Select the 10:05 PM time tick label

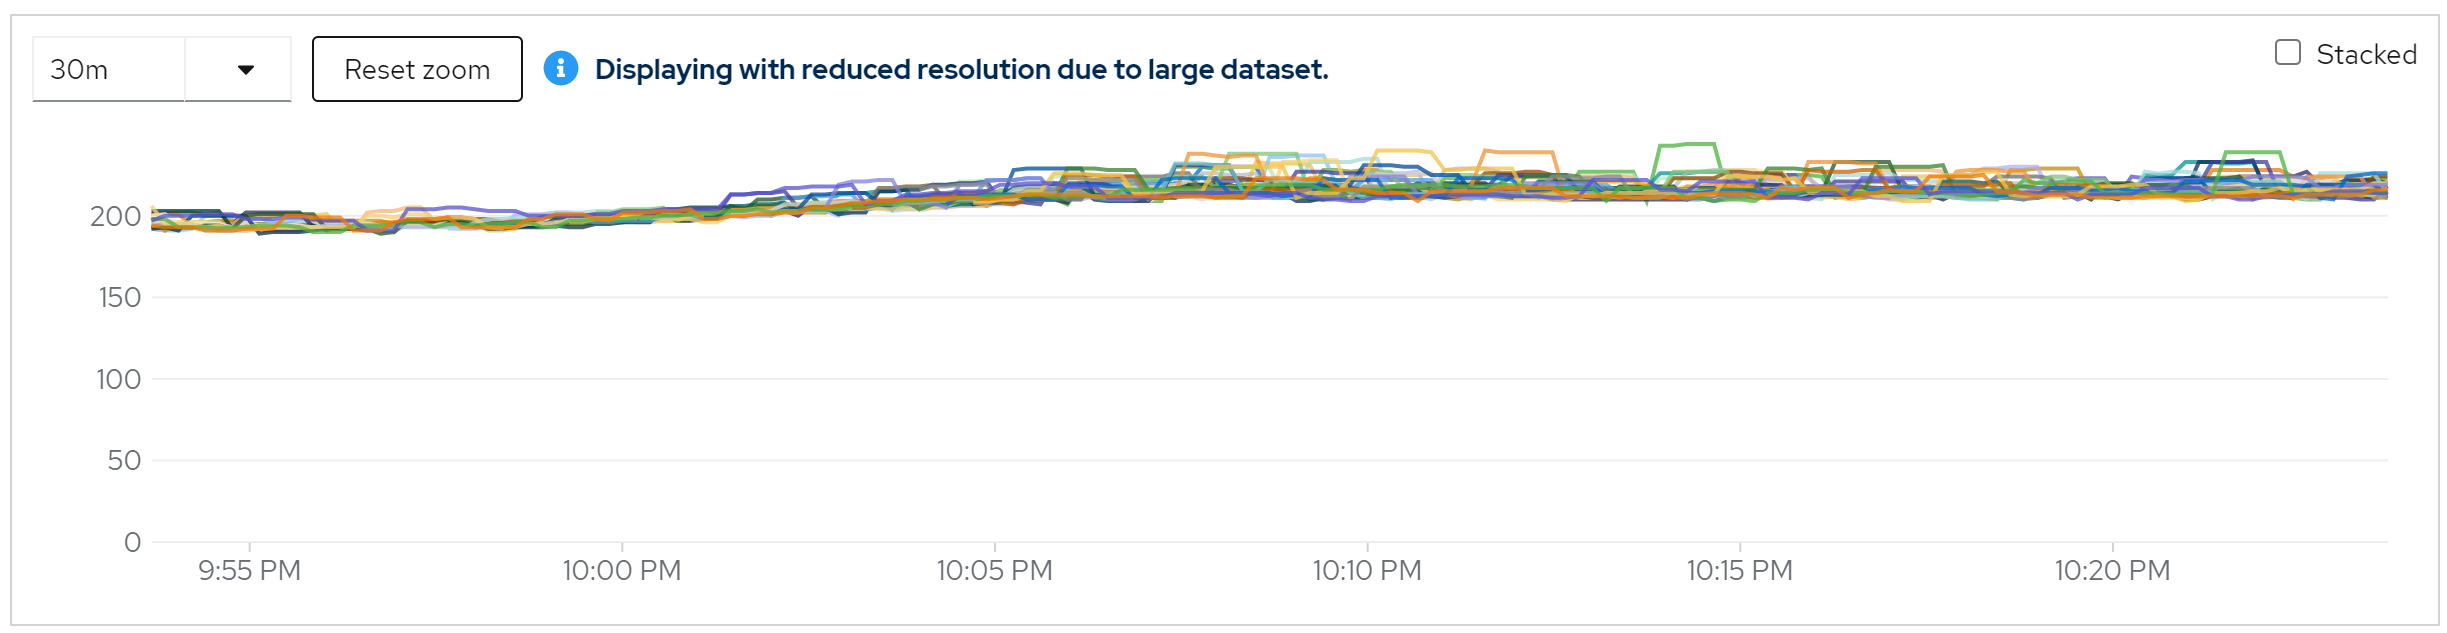coord(994,570)
